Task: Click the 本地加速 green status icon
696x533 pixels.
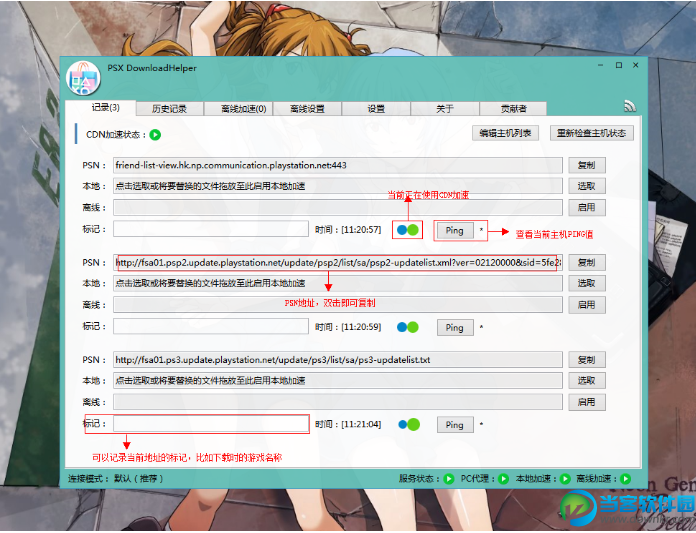Action: point(565,479)
